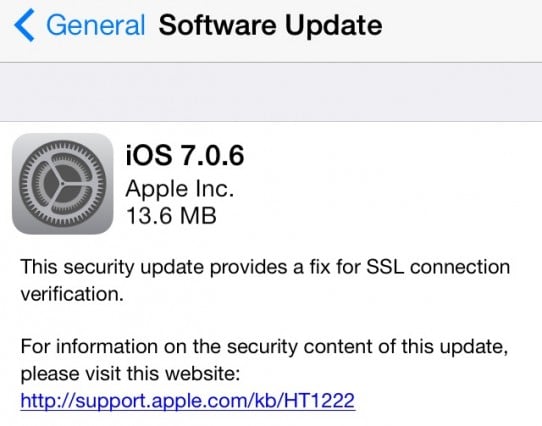Viewport: 542px width, 426px height.
Task: Click the word SSL in description
Action: click(x=385, y=267)
